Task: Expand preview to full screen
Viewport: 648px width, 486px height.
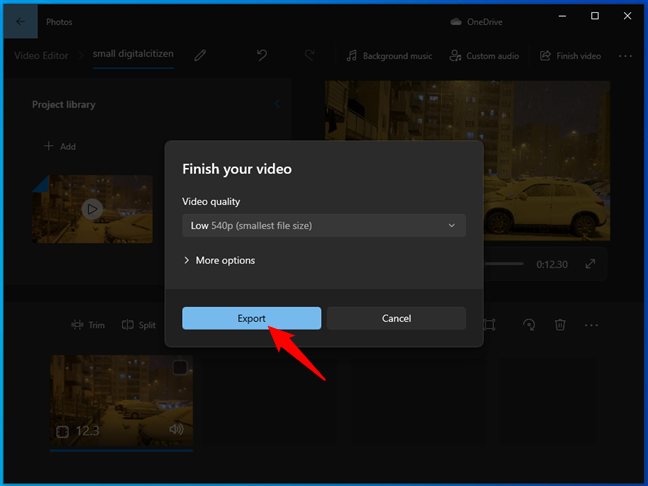Action: (x=590, y=264)
